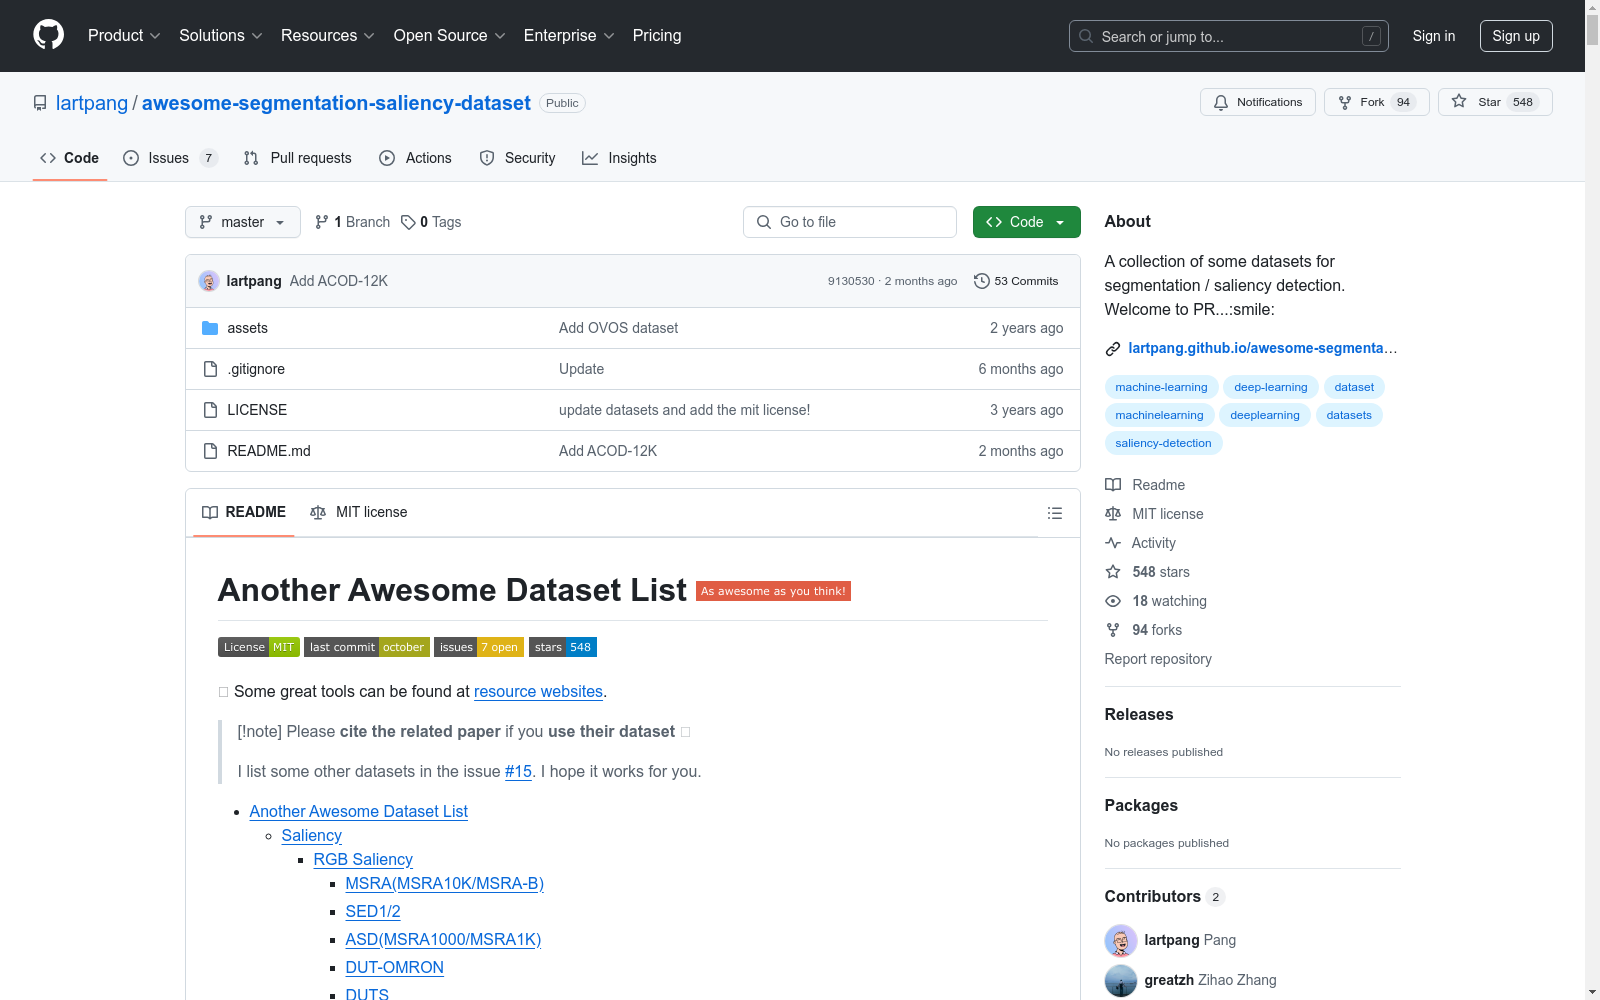Select the Code repository tab
This screenshot has width=1600, height=1000.
tap(70, 158)
